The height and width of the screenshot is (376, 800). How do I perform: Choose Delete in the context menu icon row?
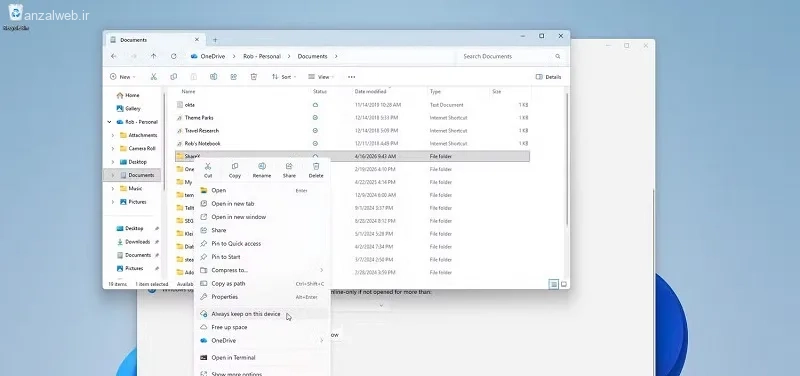(x=316, y=170)
